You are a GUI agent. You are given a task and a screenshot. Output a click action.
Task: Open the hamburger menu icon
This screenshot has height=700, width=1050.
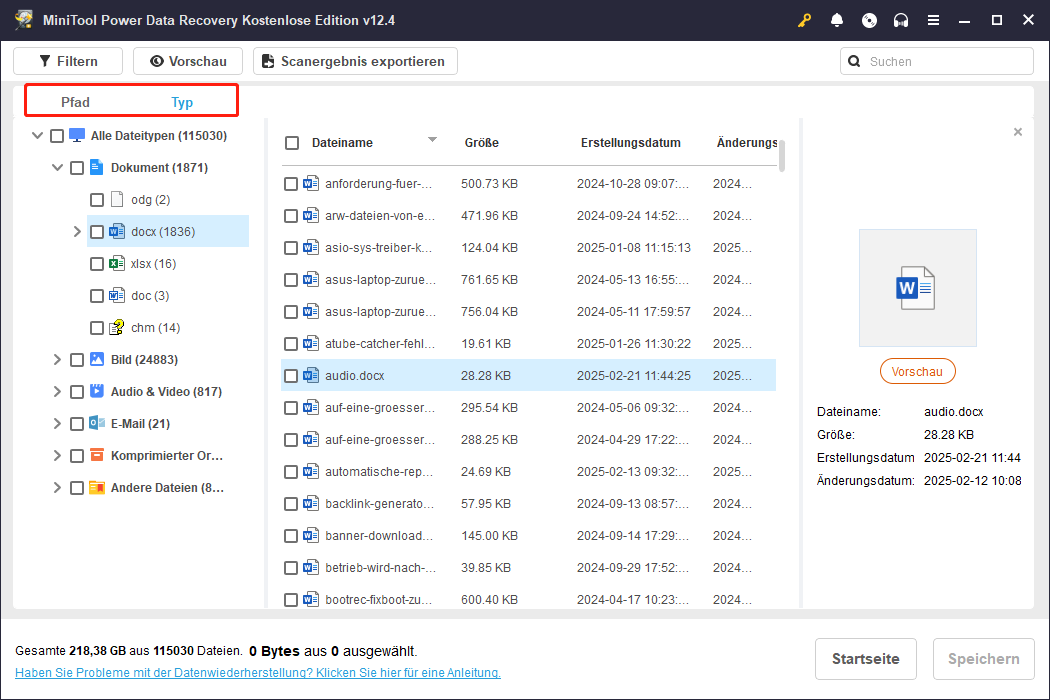[933, 20]
